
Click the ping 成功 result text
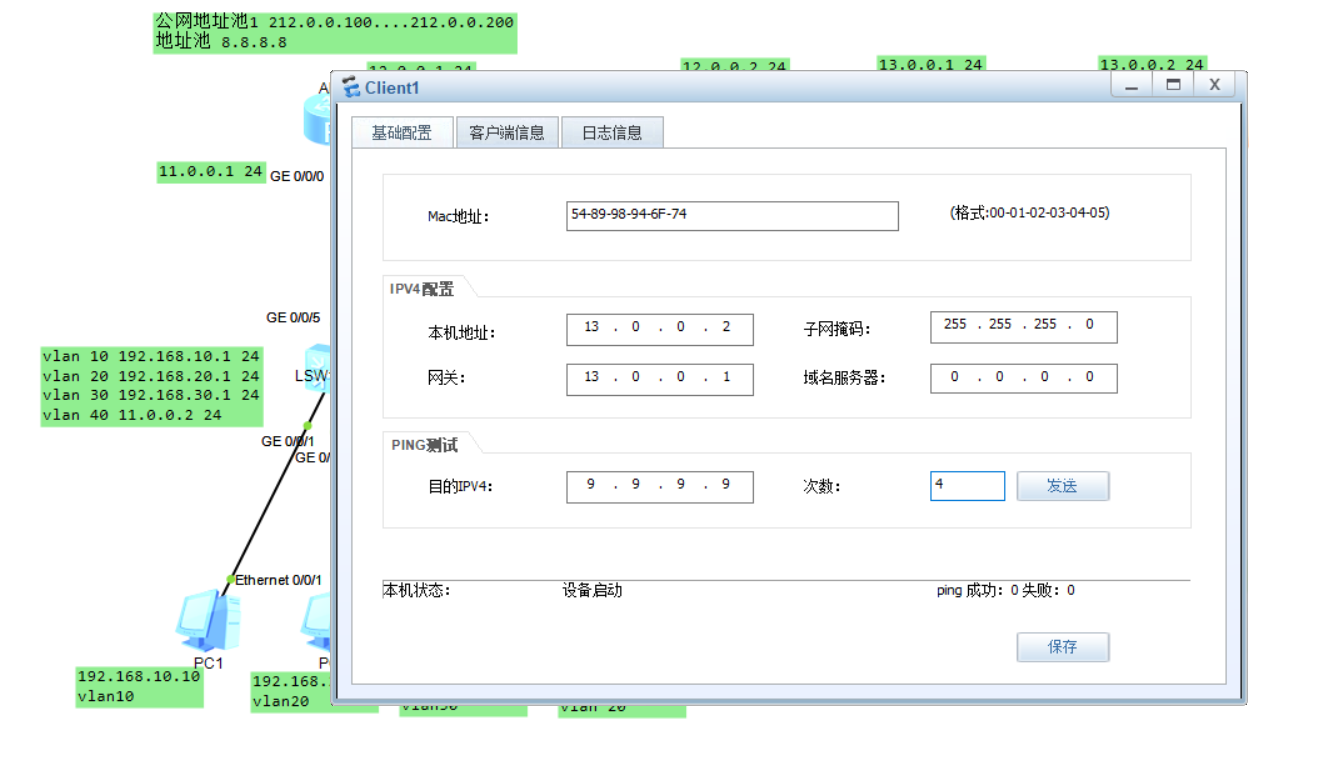coord(1006,591)
